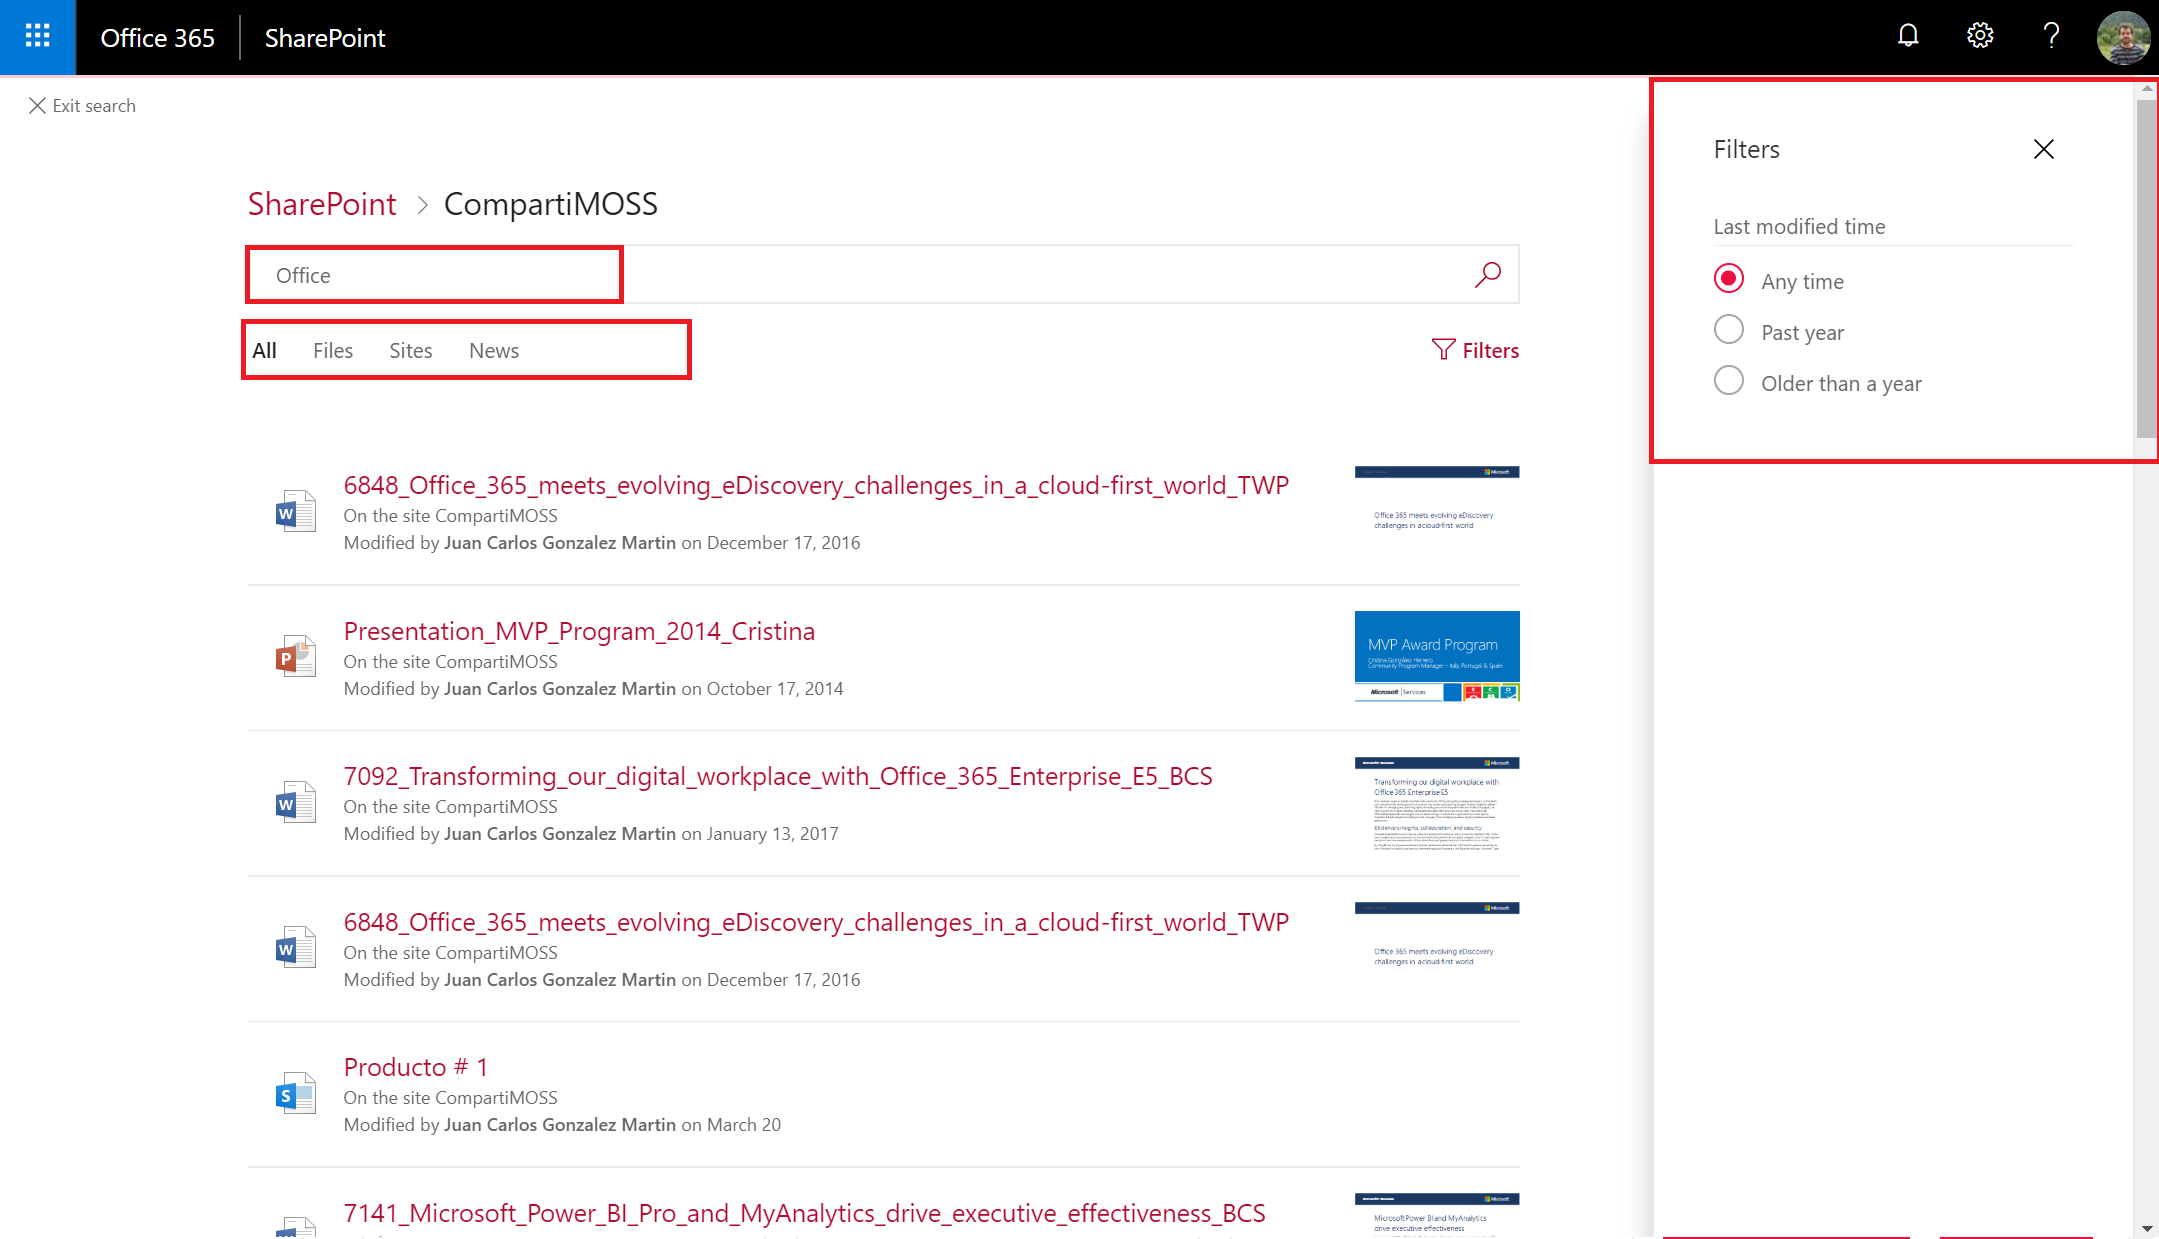Click the Office 365 header link

pos(158,38)
